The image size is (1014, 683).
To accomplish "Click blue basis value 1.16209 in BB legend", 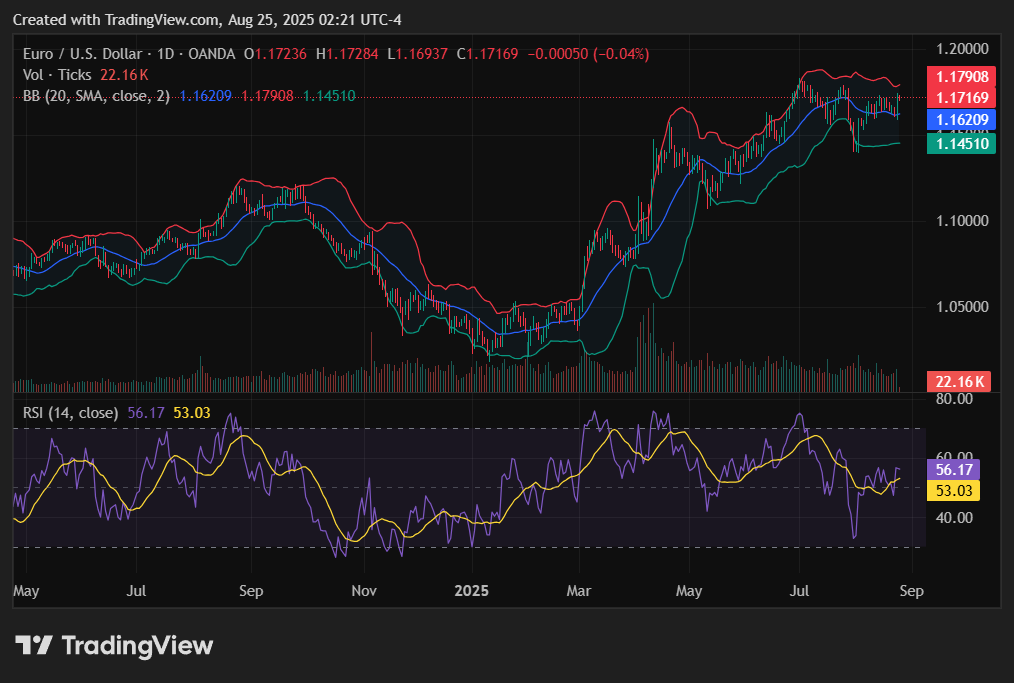I will point(206,96).
